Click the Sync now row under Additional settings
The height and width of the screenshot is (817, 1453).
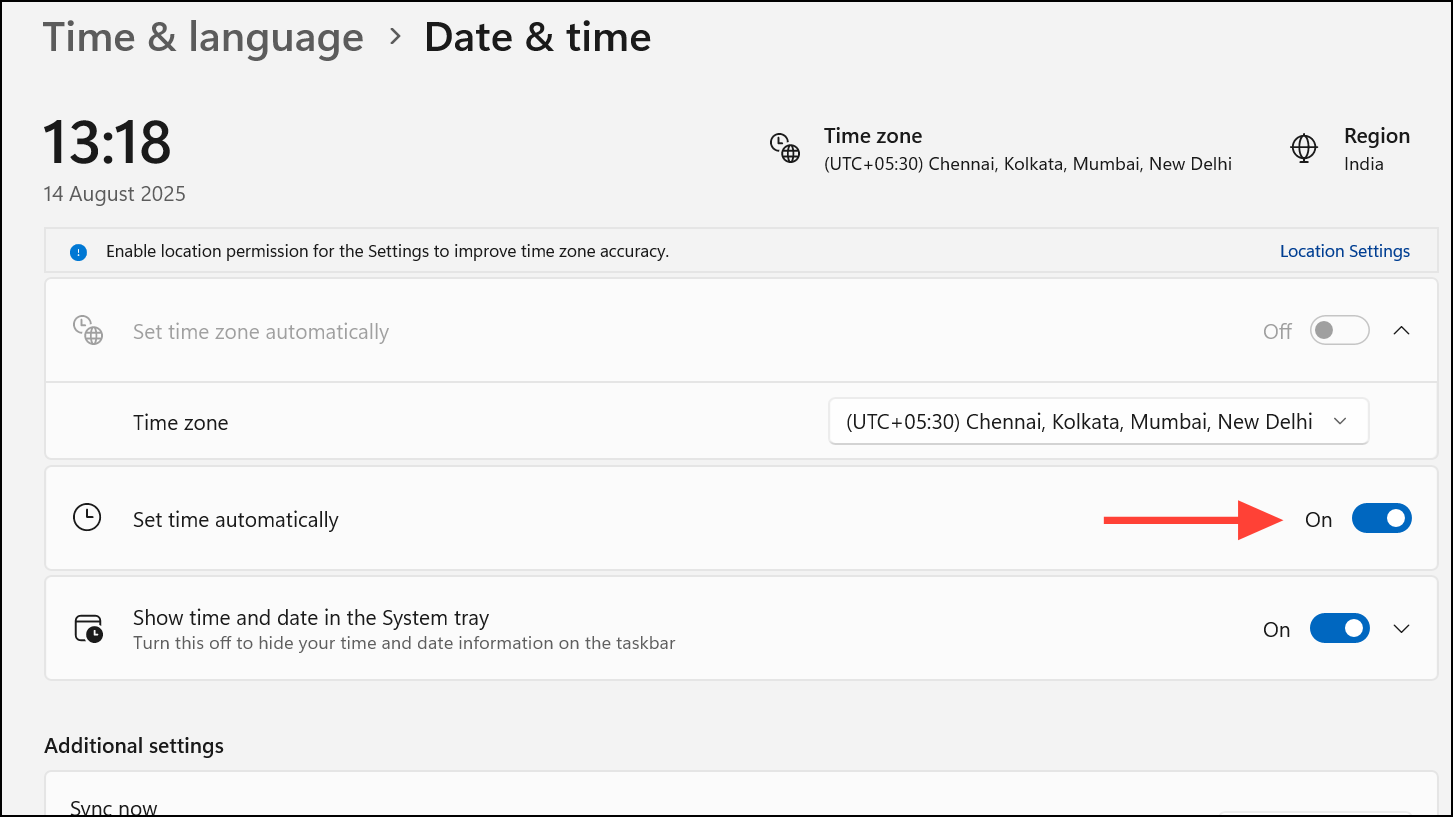[x=114, y=807]
